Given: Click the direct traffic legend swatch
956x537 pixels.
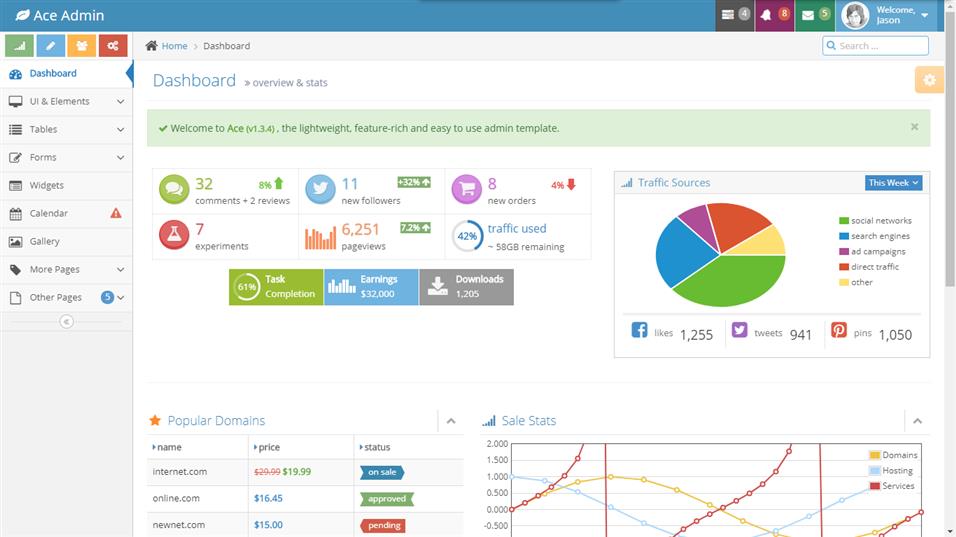Looking at the screenshot, I should tap(844, 266).
